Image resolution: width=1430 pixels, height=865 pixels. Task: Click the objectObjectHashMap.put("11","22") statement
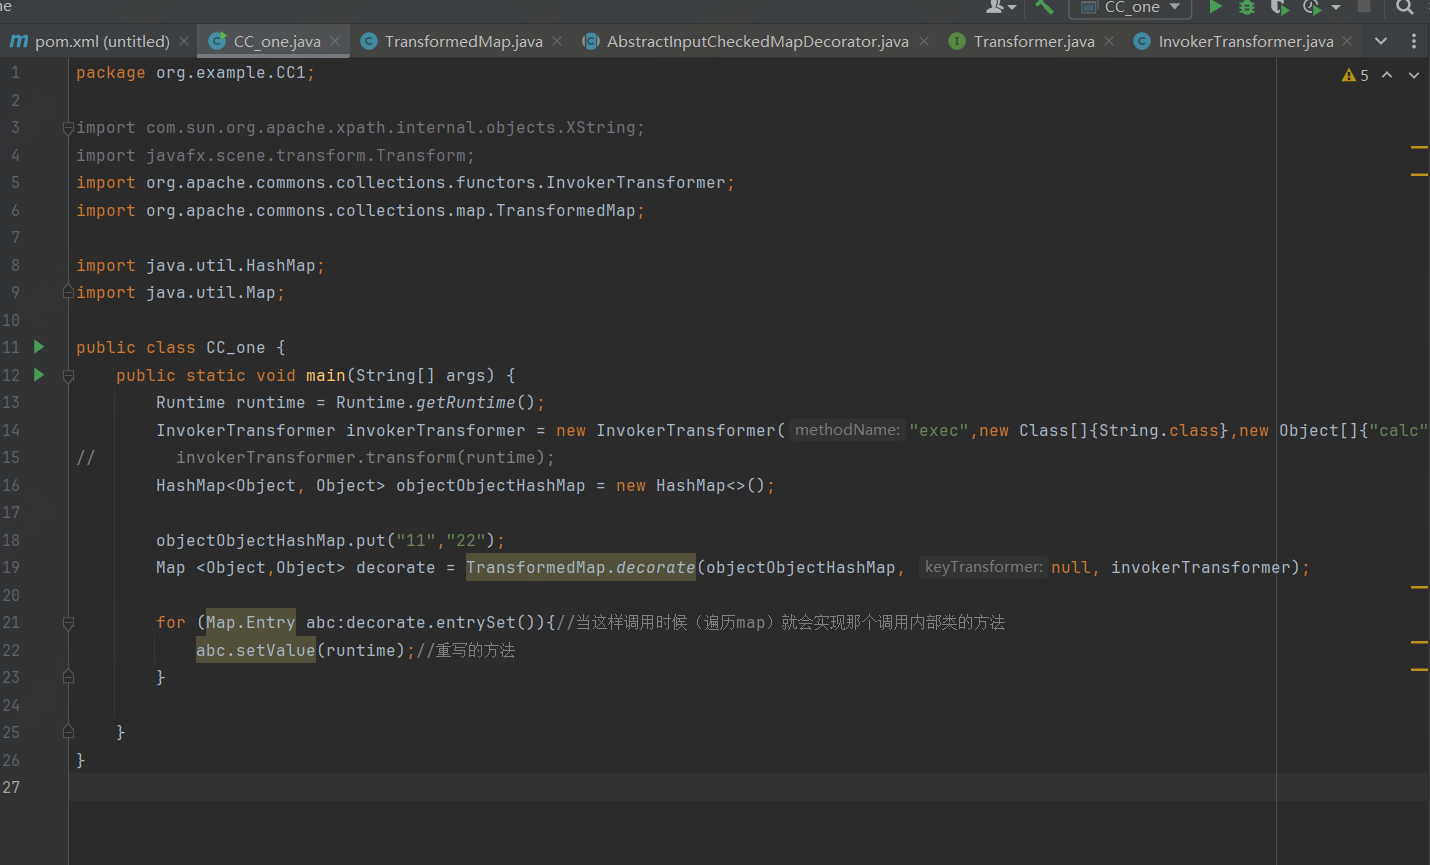330,540
